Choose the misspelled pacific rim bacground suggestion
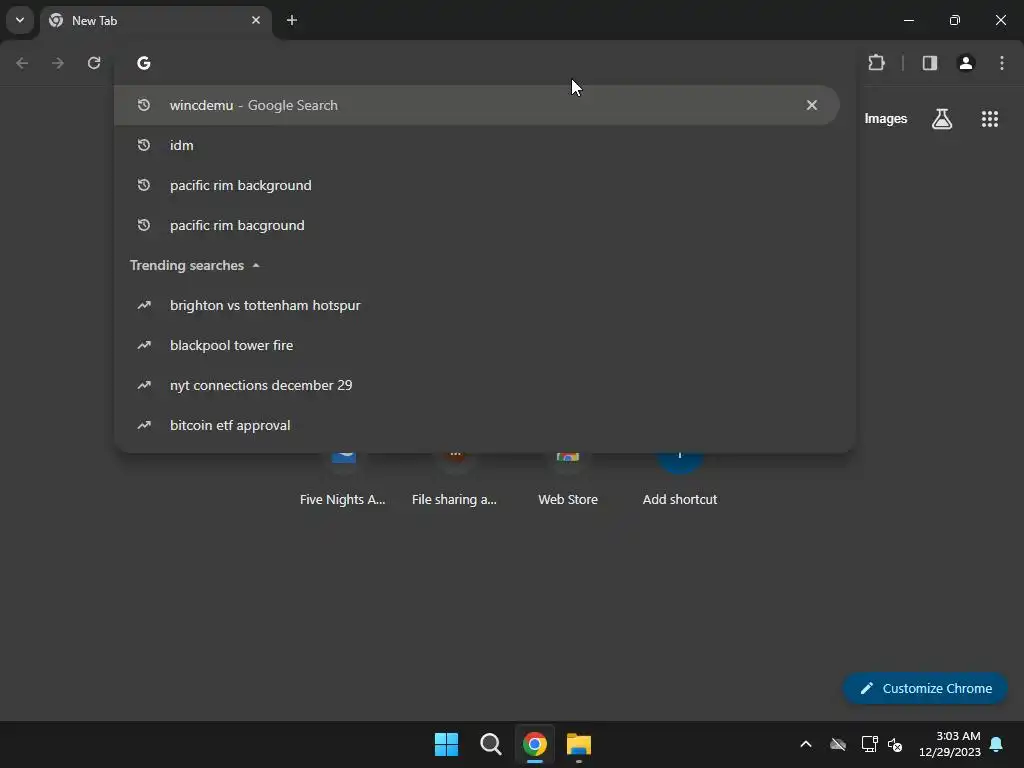The width and height of the screenshot is (1024, 768). (x=485, y=225)
